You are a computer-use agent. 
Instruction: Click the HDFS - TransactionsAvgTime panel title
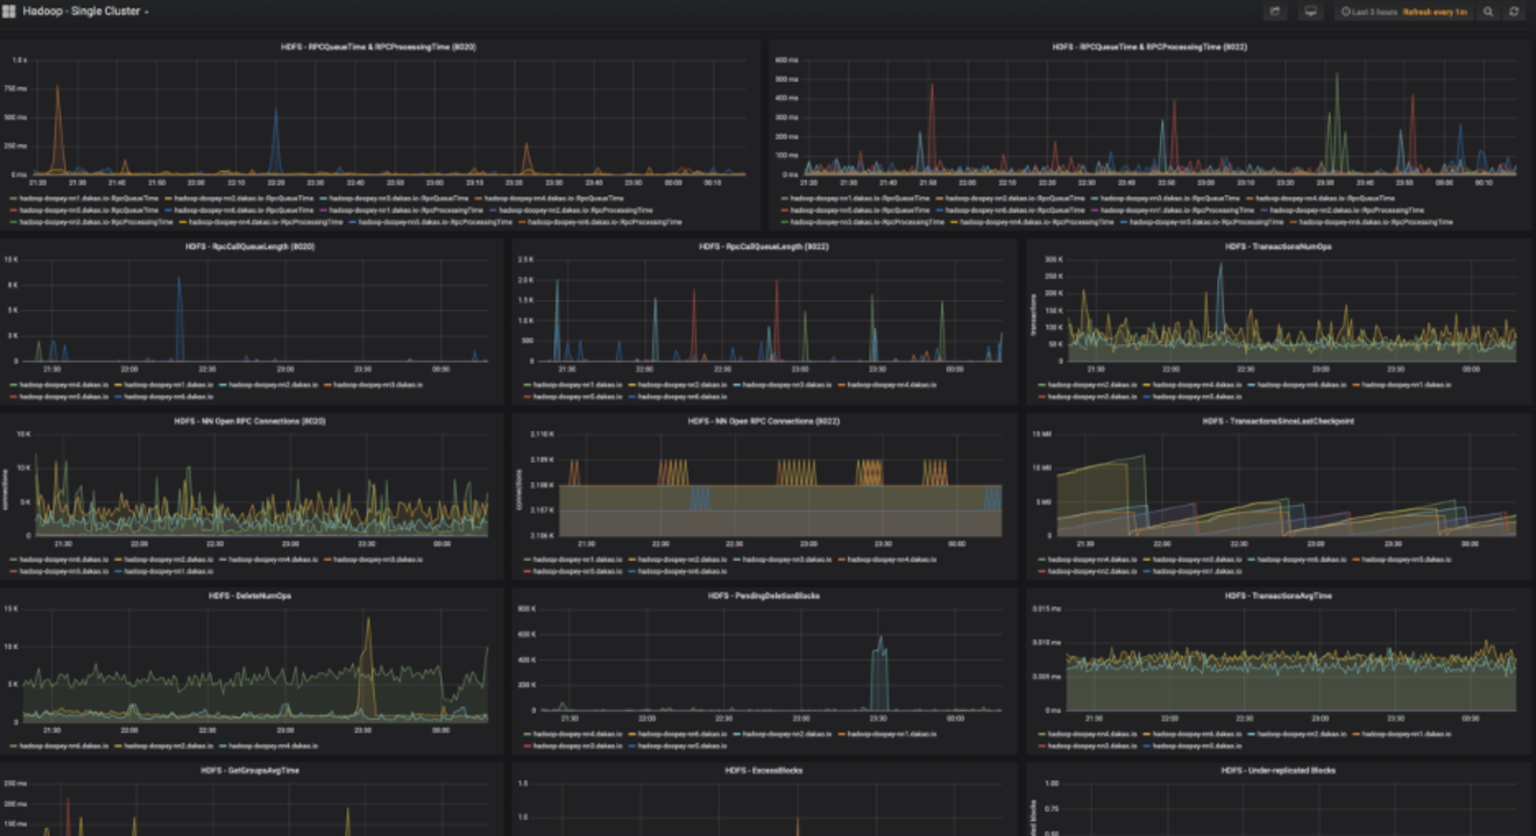(1278, 596)
